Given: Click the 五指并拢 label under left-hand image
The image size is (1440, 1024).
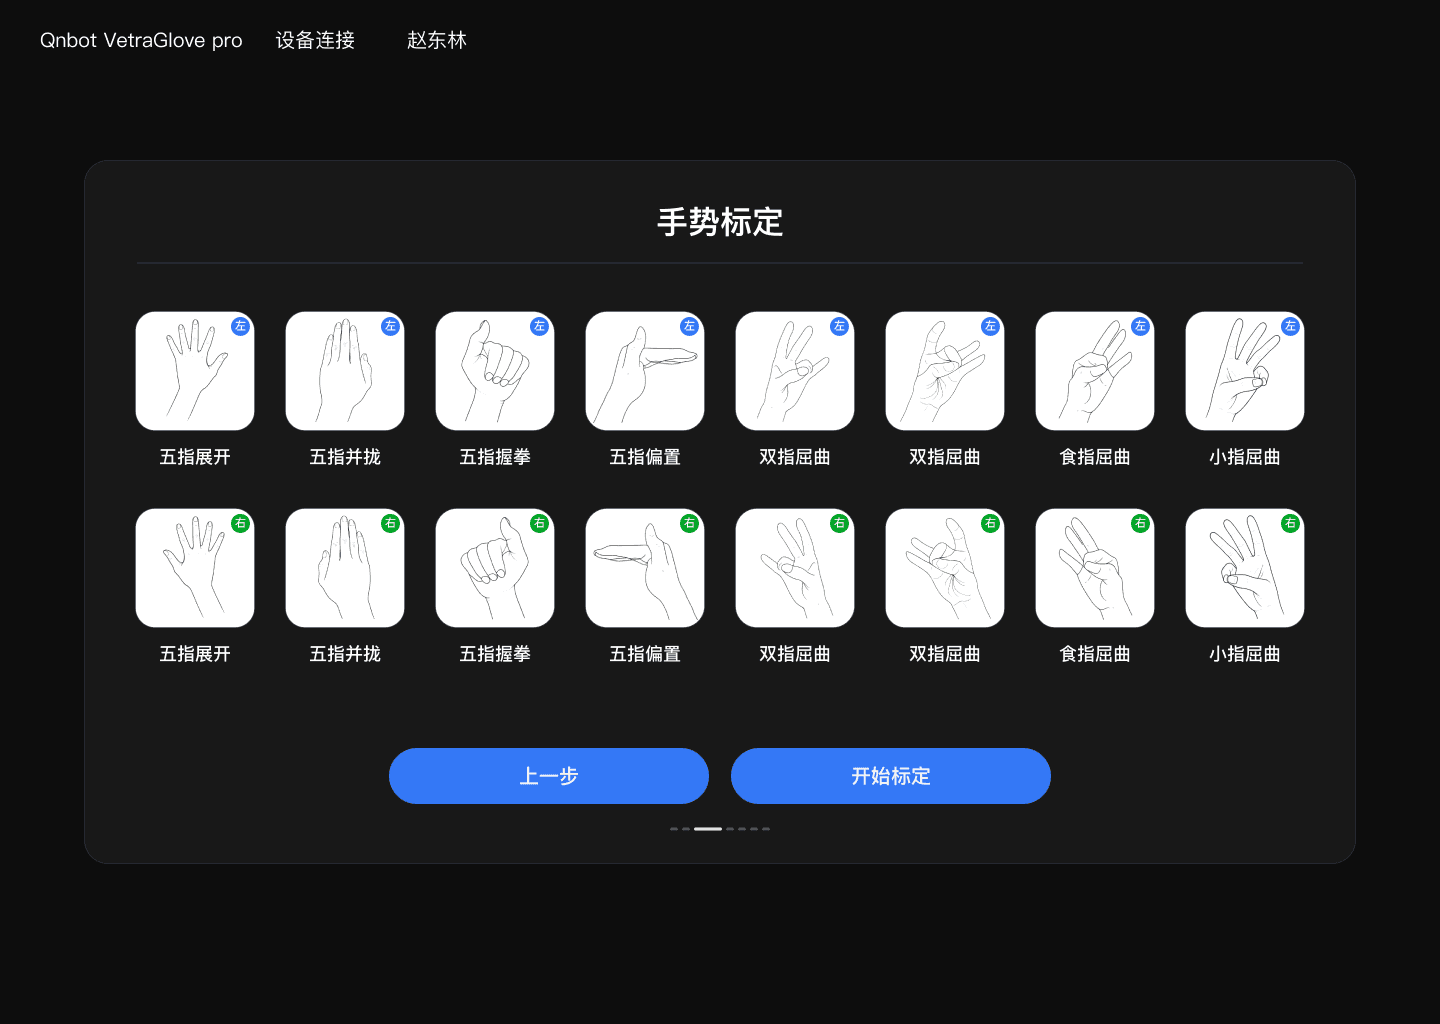Looking at the screenshot, I should point(345,457).
